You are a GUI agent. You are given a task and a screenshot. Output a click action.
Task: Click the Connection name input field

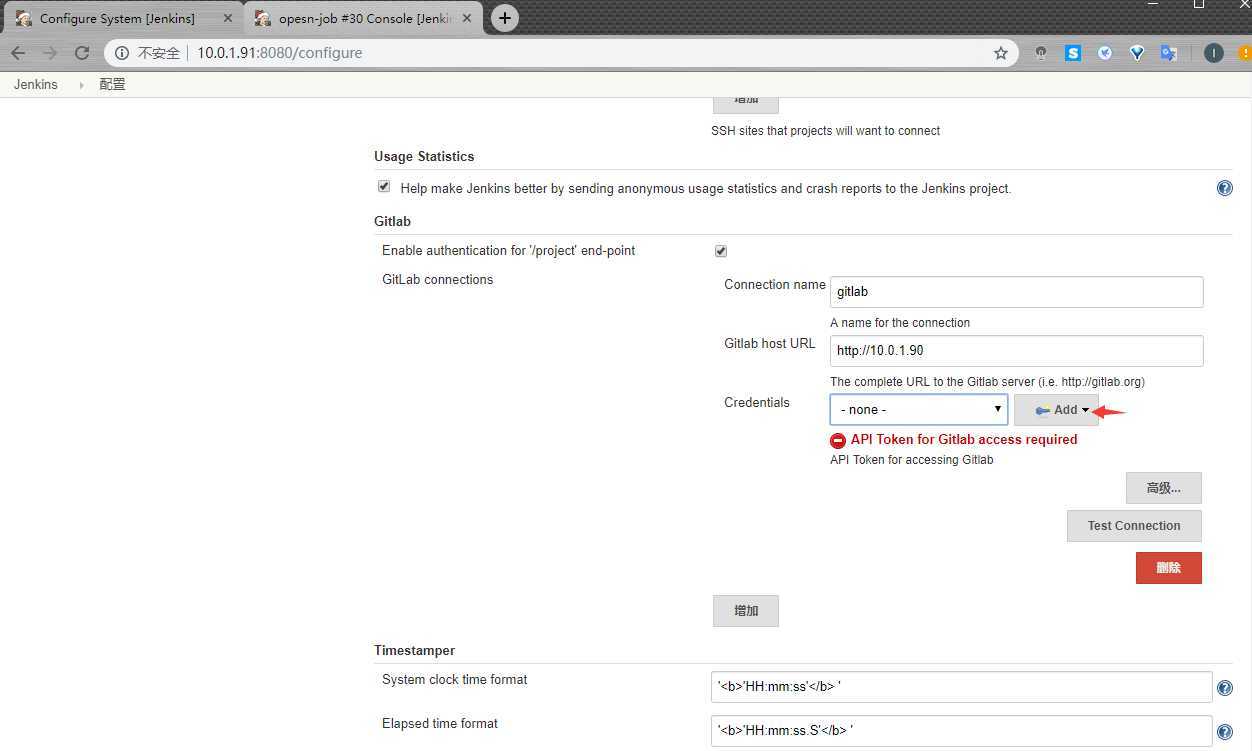(x=1016, y=292)
